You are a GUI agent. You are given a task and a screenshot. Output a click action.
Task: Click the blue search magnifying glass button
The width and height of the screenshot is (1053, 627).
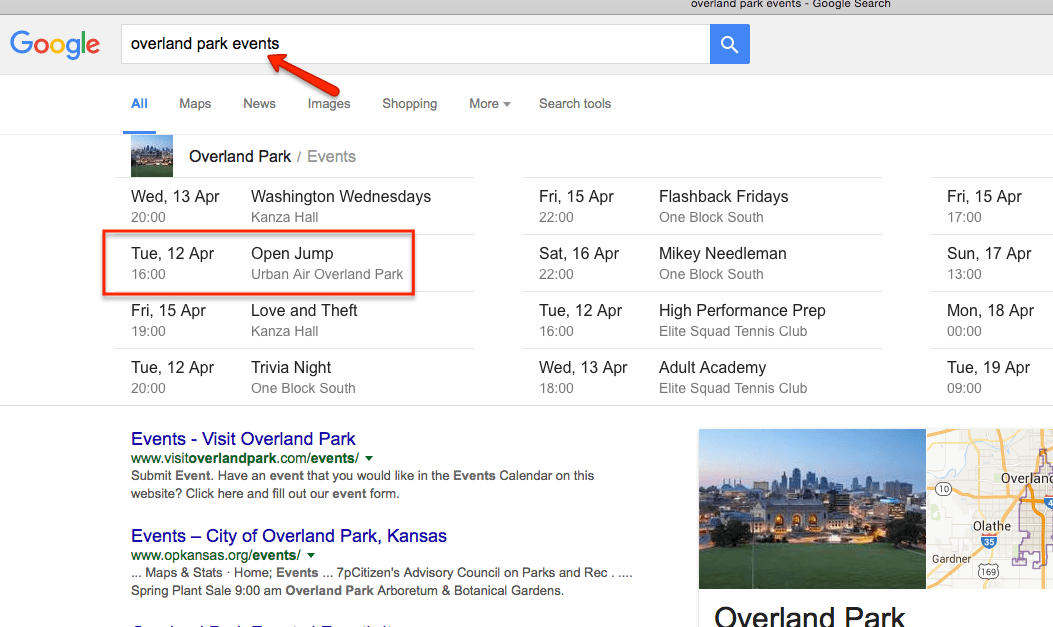(x=729, y=44)
